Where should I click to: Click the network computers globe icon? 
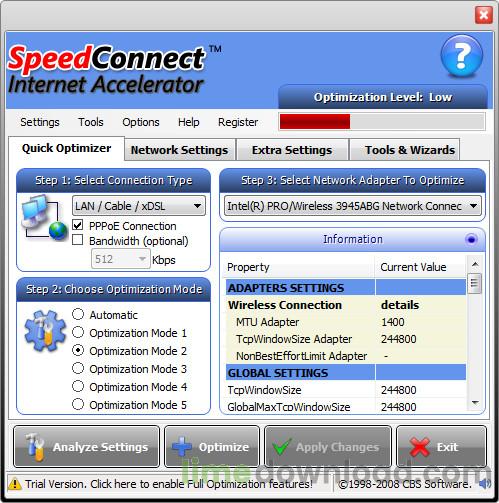pos(44,217)
